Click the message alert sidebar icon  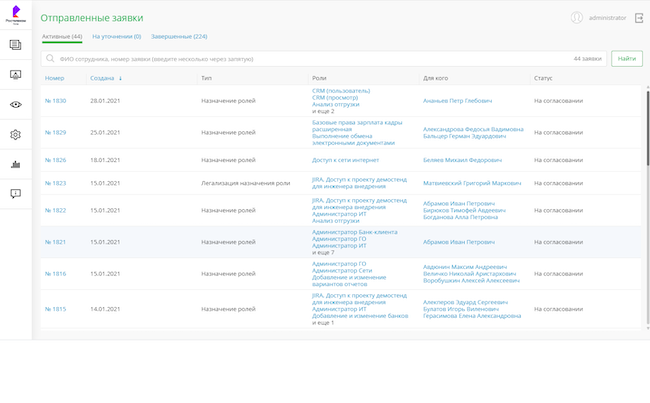click(15, 194)
